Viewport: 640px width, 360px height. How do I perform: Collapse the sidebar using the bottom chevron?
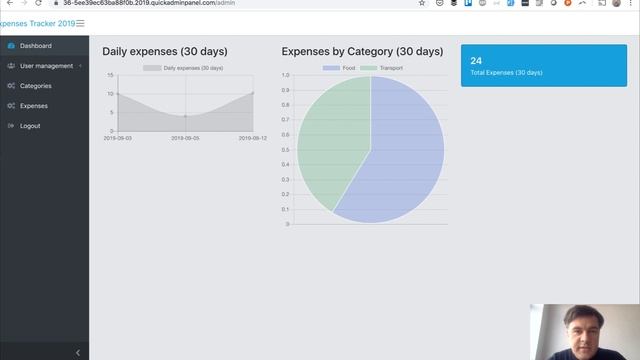(78, 352)
